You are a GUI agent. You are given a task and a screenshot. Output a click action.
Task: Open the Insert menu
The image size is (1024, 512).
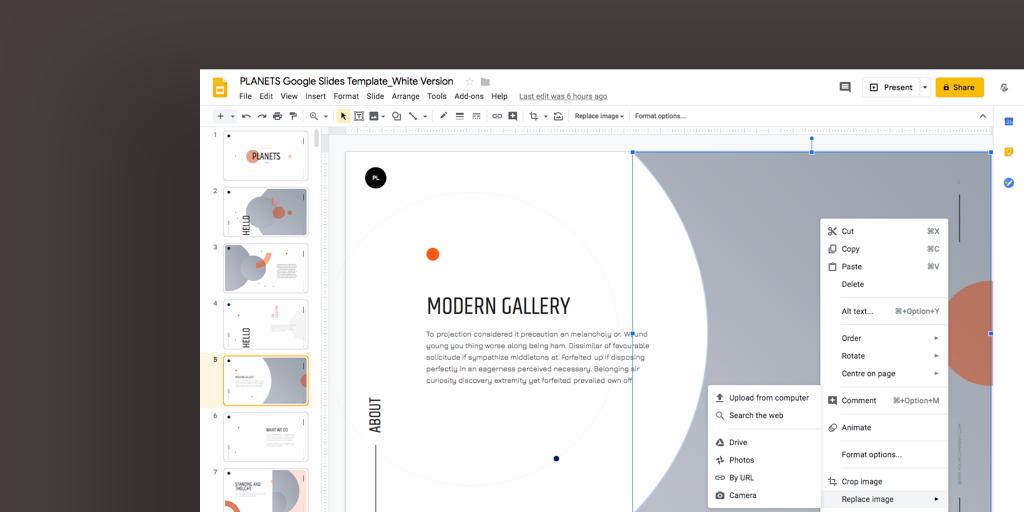[x=315, y=97]
